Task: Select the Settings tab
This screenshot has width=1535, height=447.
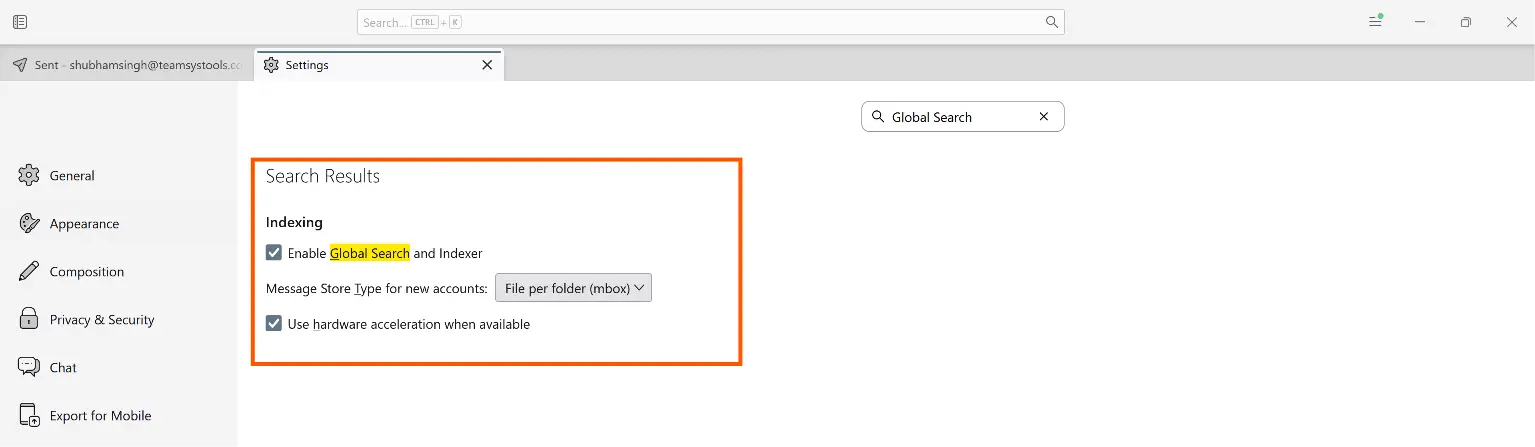Action: 380,65
